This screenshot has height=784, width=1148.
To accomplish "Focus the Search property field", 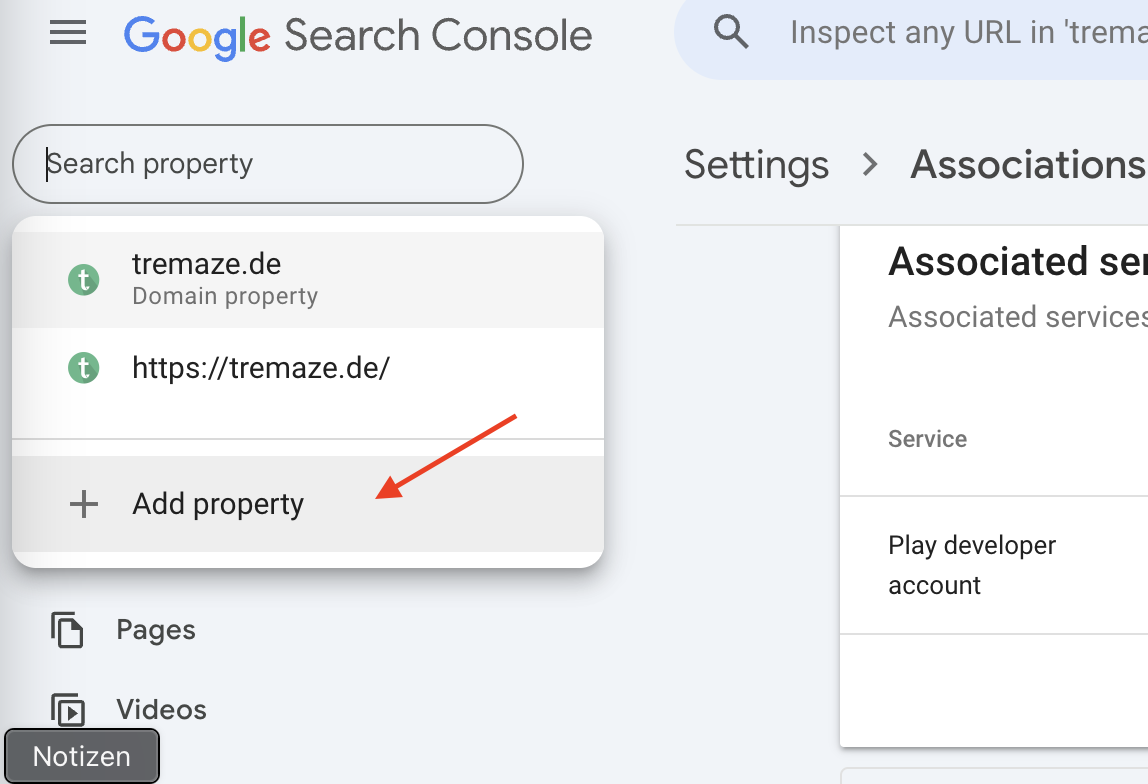I will click(268, 164).
